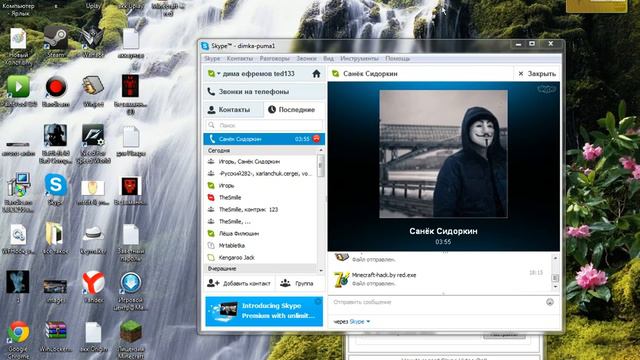Click status icon beside Санёк Сидоркин header

[x=336, y=74]
